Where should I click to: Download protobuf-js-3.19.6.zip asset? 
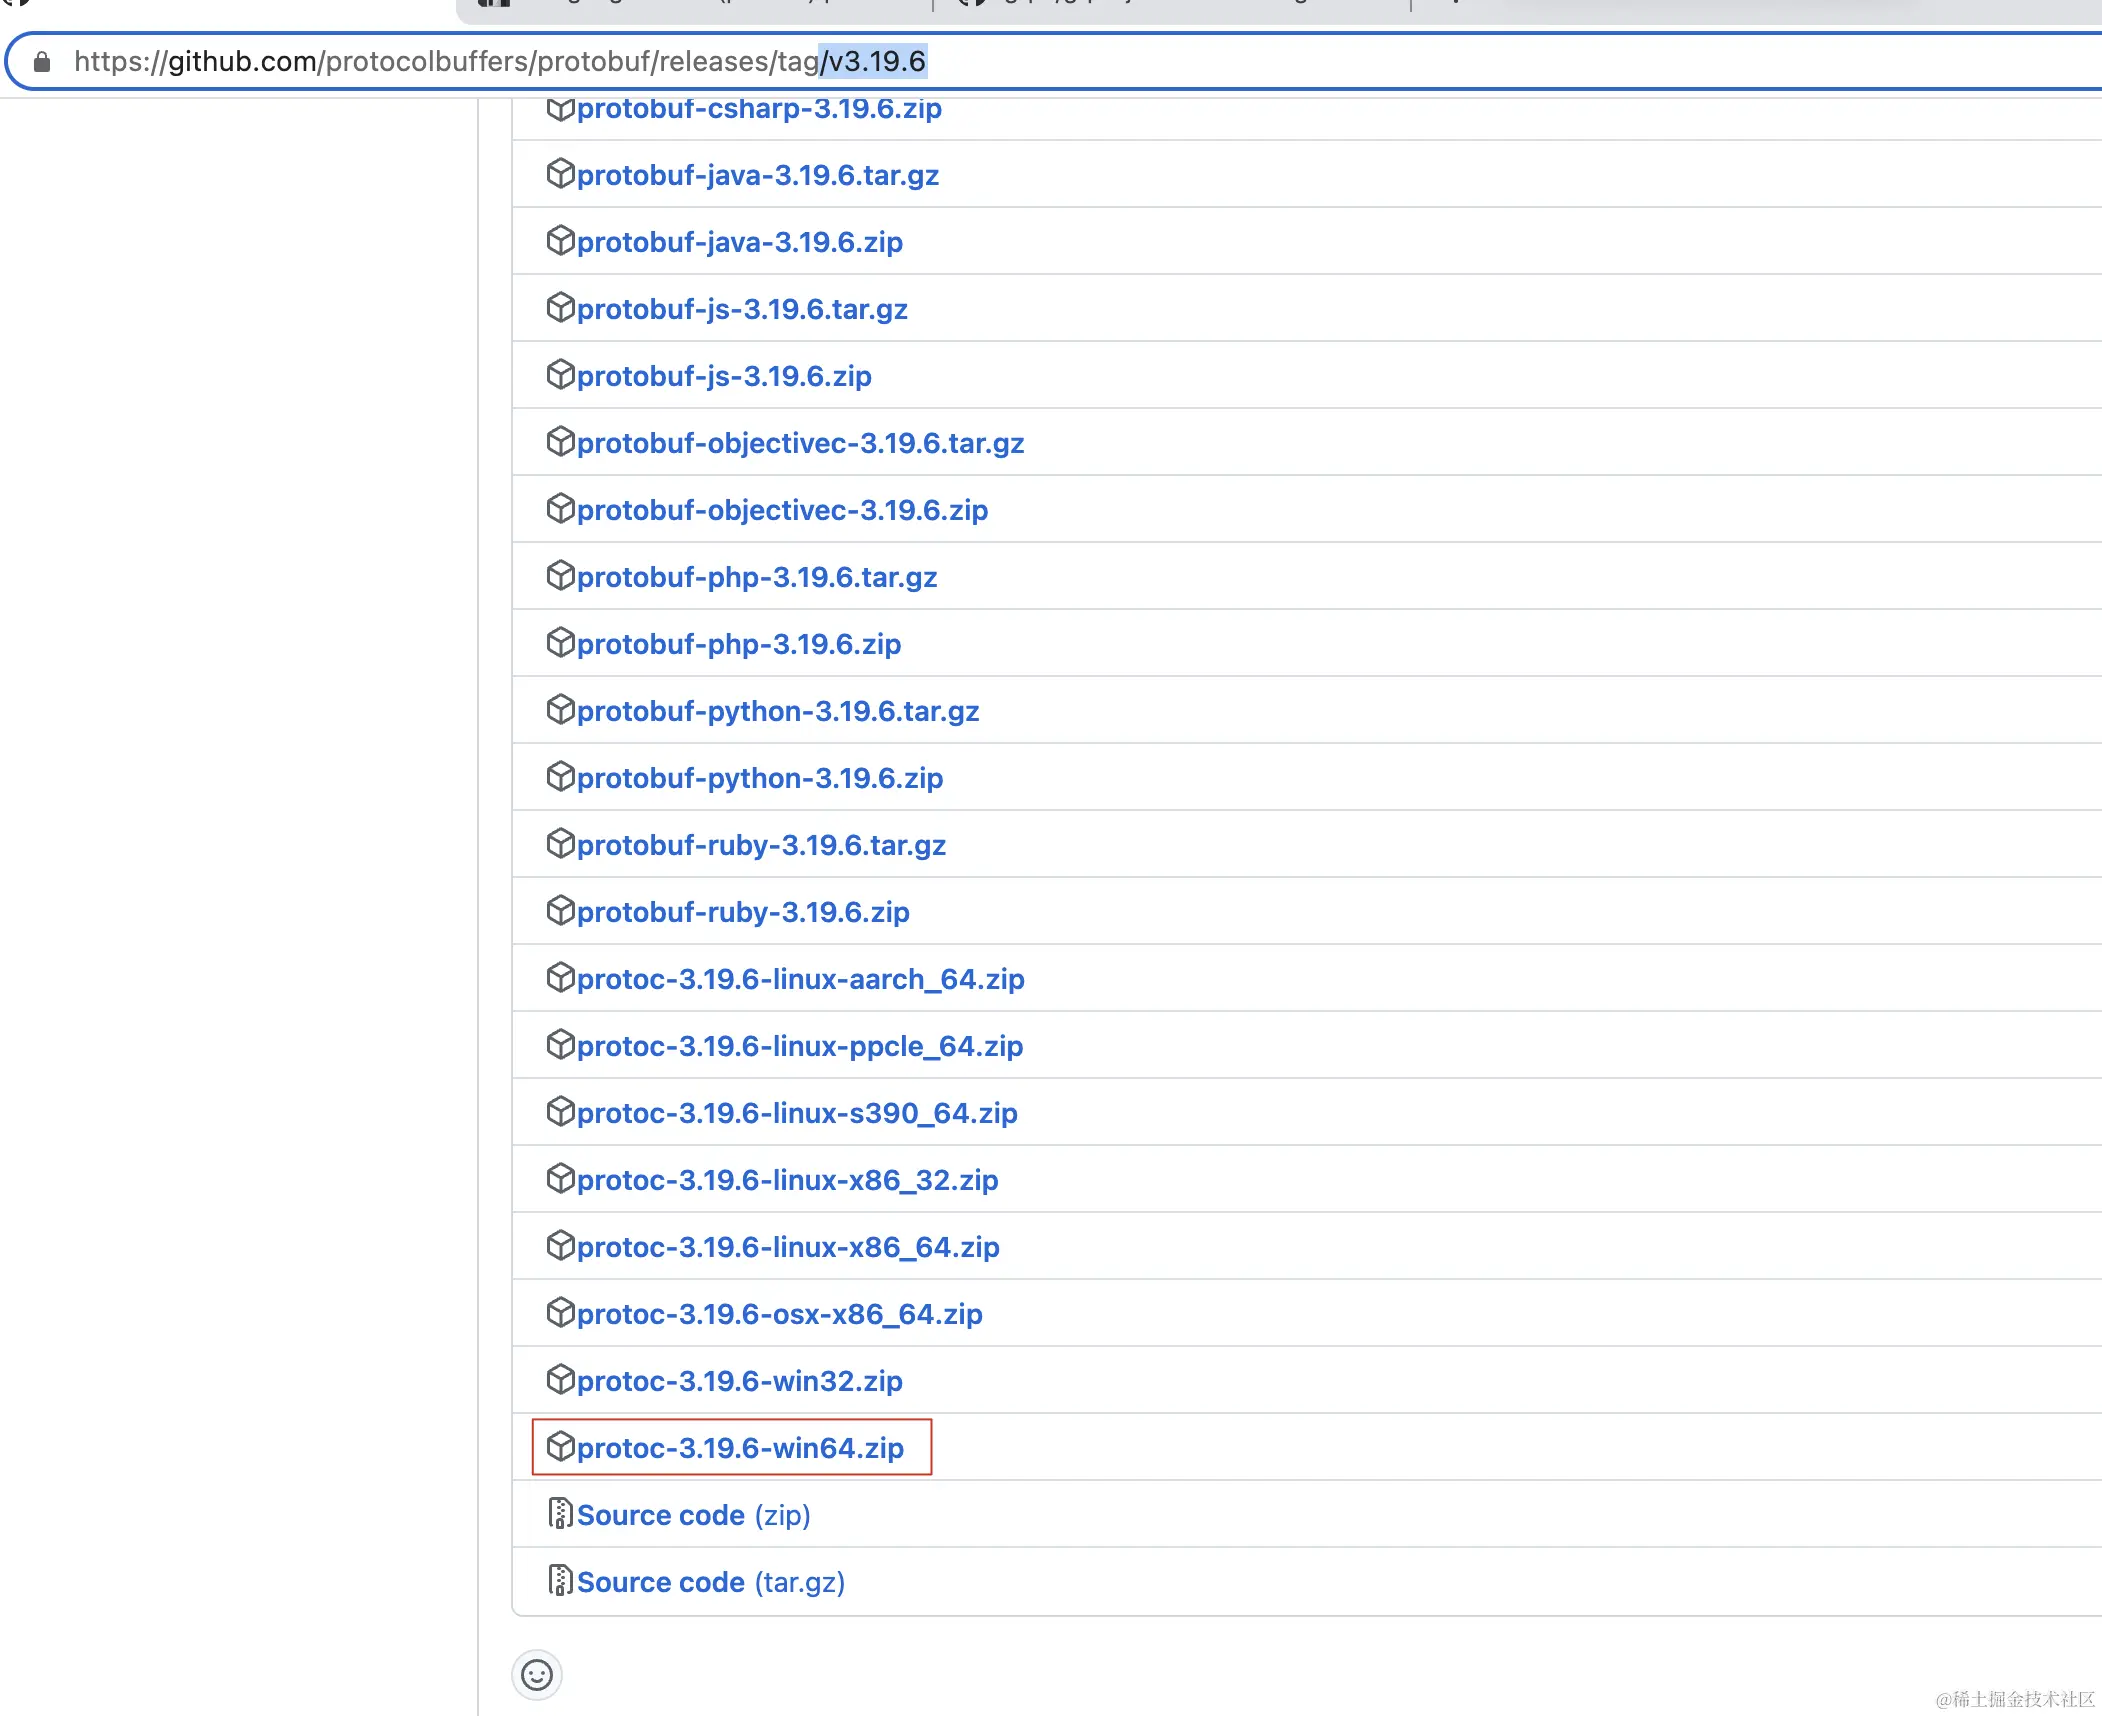pos(723,376)
